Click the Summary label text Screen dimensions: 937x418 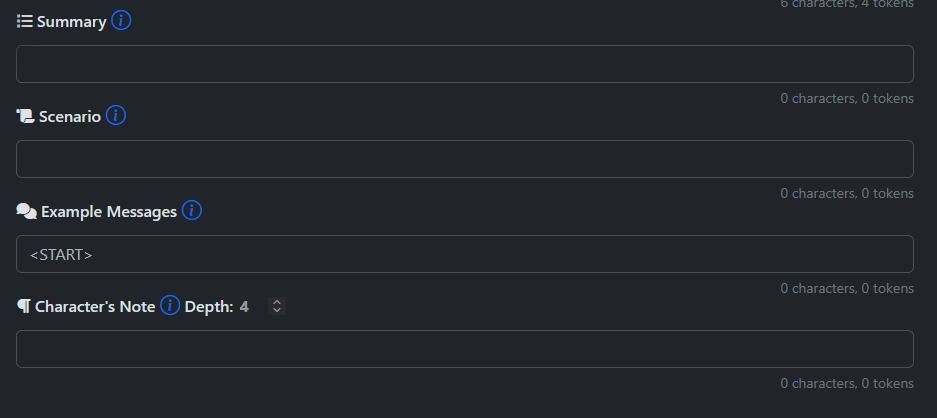tap(72, 22)
